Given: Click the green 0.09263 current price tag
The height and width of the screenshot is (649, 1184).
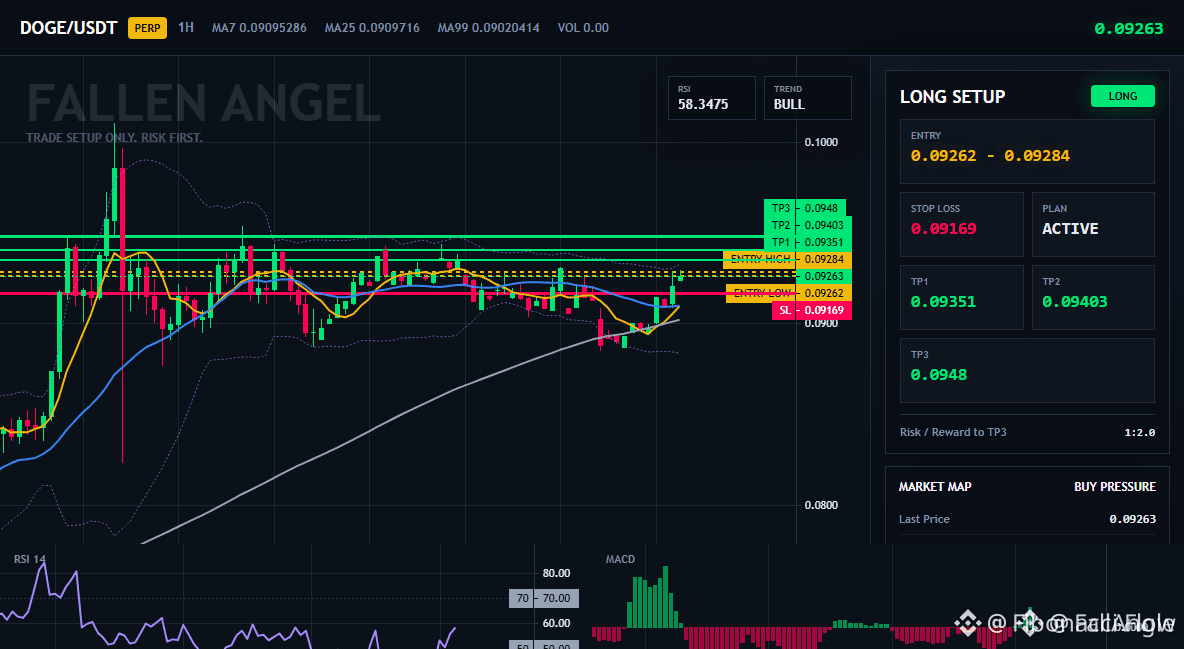Looking at the screenshot, I should coord(824,277).
